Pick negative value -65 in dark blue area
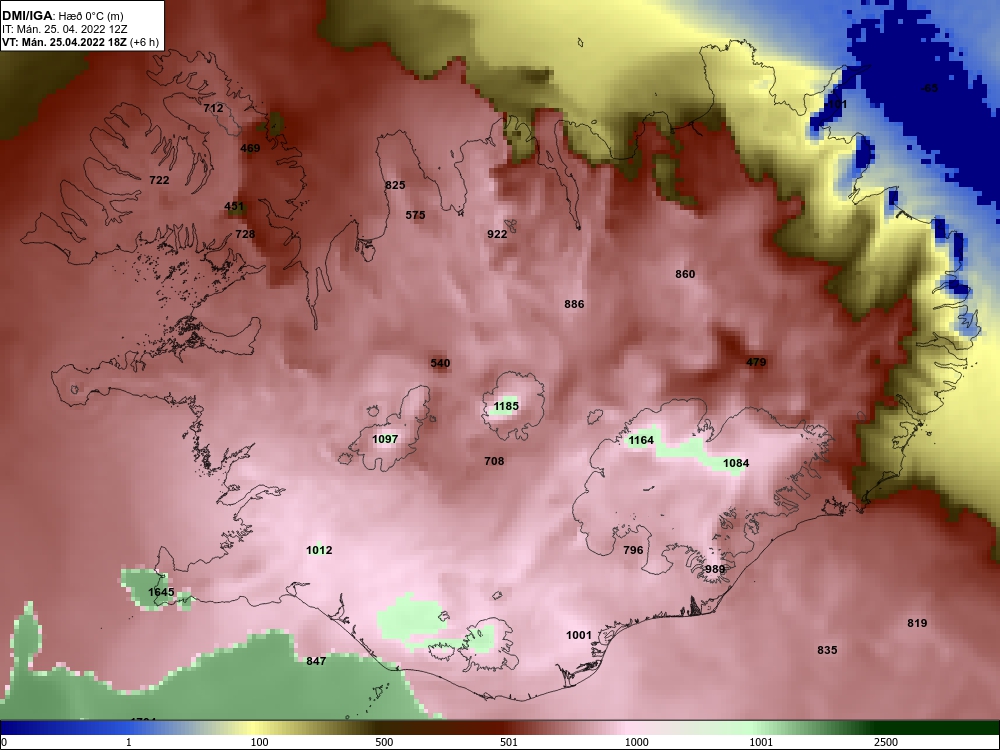Image resolution: width=1000 pixels, height=750 pixels. point(930,88)
